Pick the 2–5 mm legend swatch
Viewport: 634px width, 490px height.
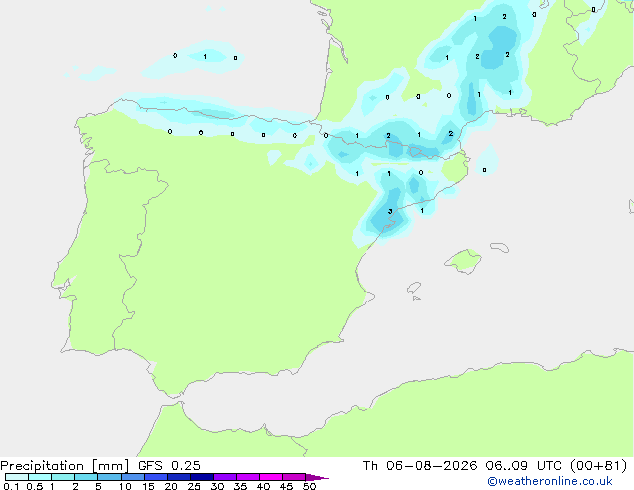click(86, 477)
